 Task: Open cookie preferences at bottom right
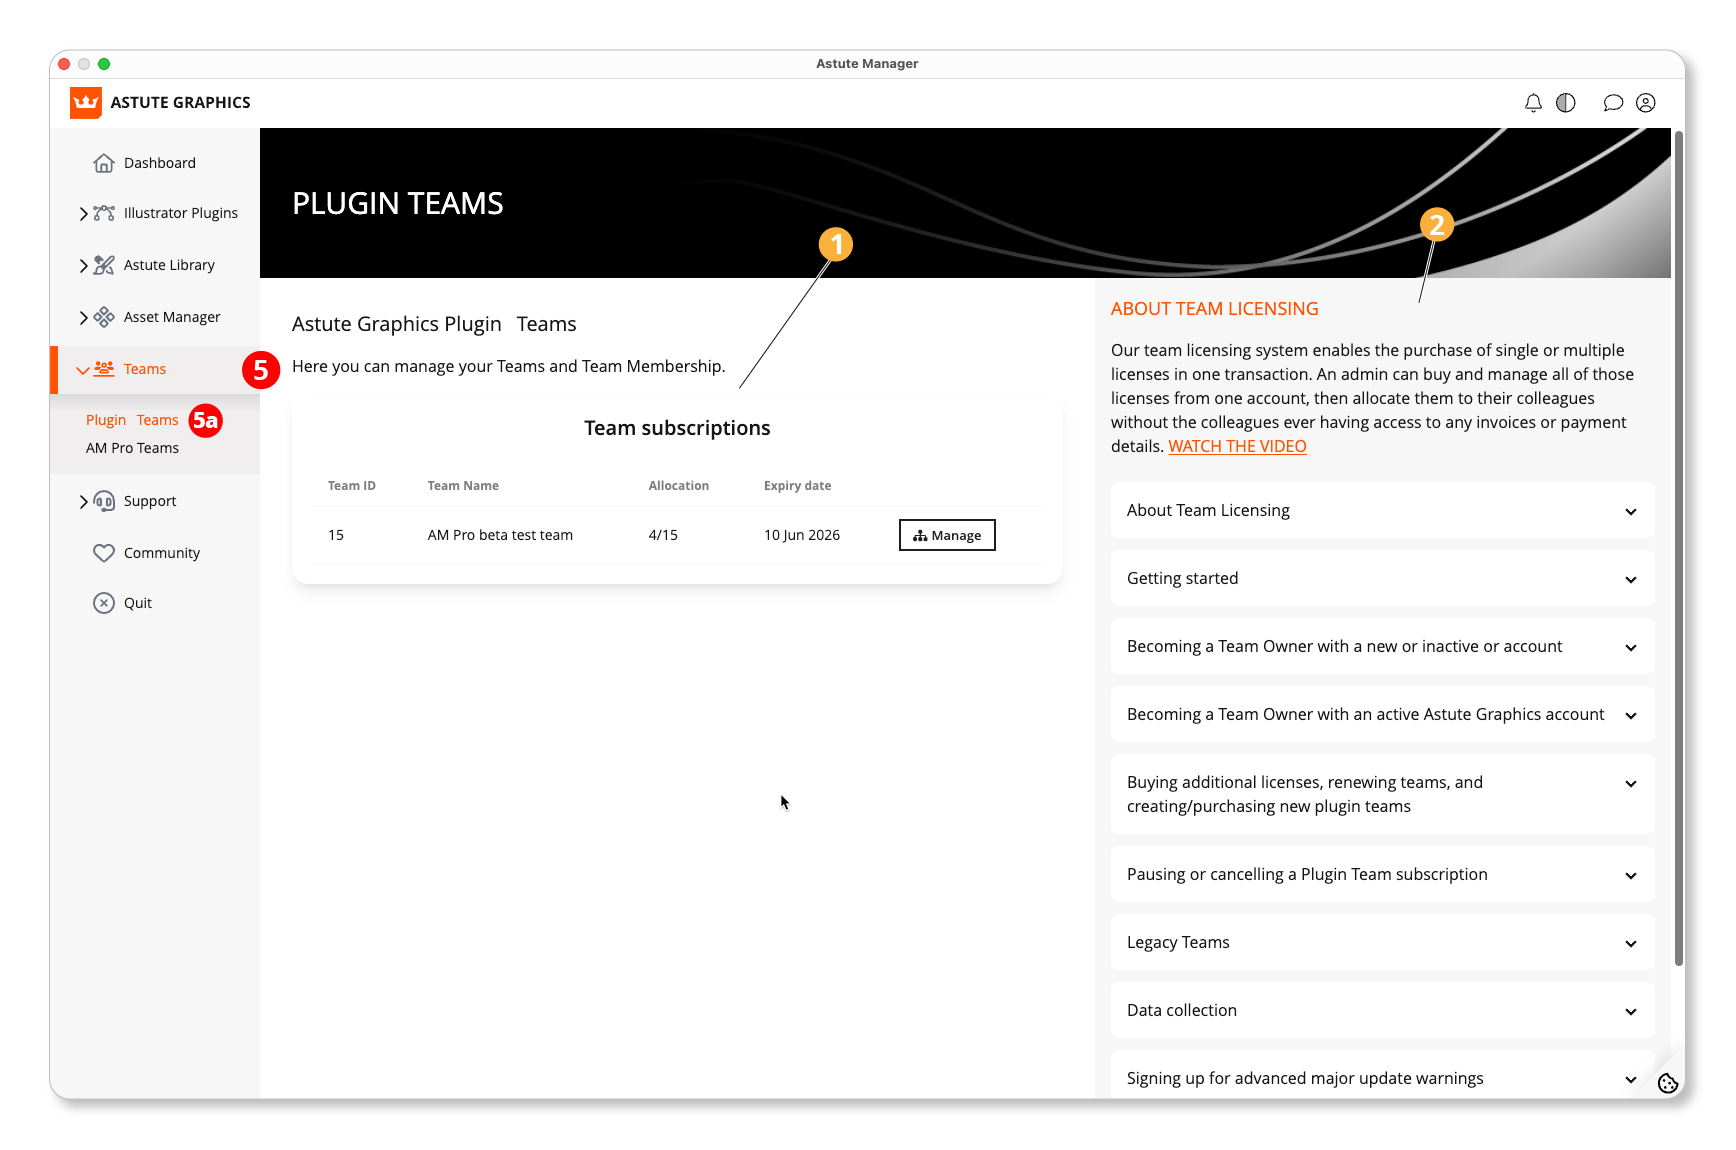coord(1667,1083)
